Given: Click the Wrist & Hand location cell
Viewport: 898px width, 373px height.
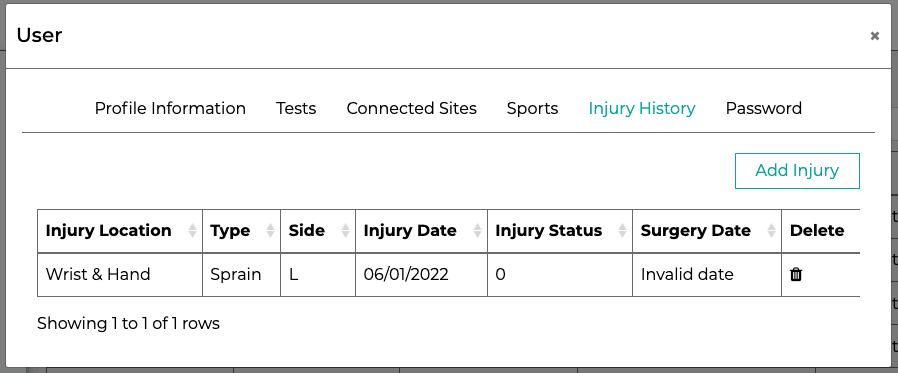Looking at the screenshot, I should (120, 275).
